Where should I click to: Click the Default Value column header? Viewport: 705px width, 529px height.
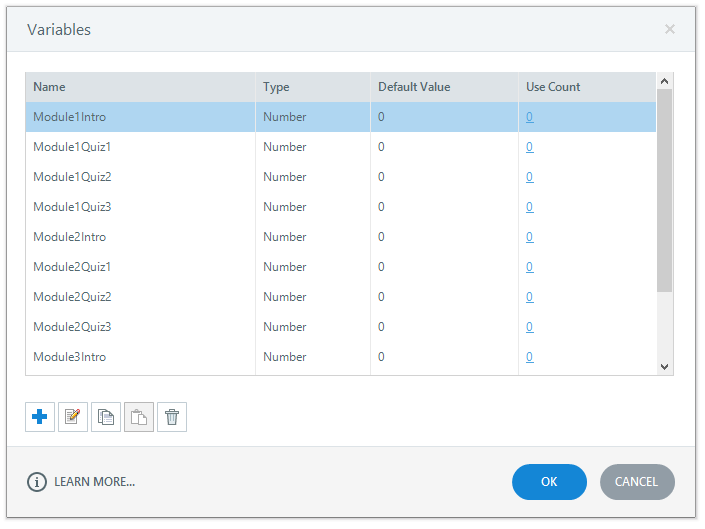pyautogui.click(x=414, y=87)
